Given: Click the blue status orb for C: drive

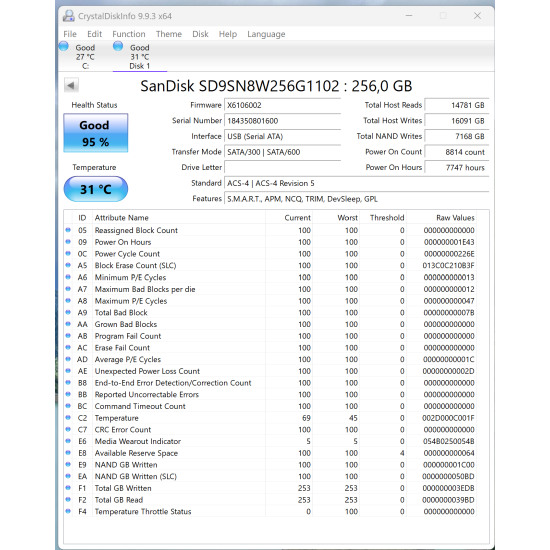Looking at the screenshot, I should [x=64, y=46].
